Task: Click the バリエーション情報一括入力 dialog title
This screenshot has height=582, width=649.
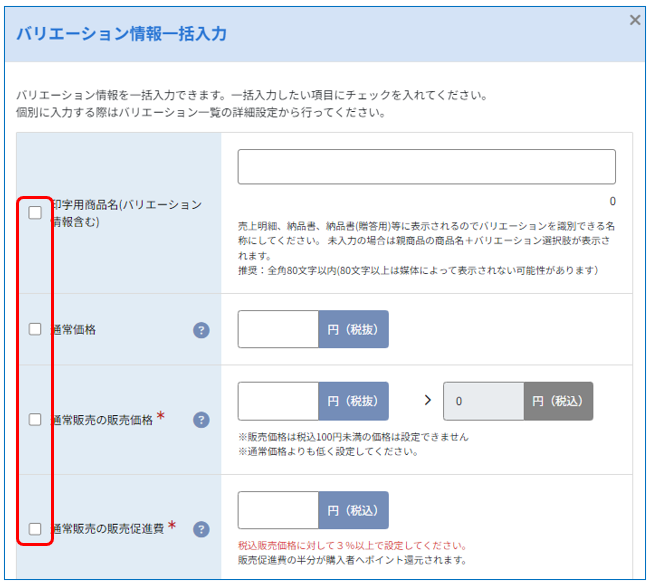Action: [x=121, y=34]
